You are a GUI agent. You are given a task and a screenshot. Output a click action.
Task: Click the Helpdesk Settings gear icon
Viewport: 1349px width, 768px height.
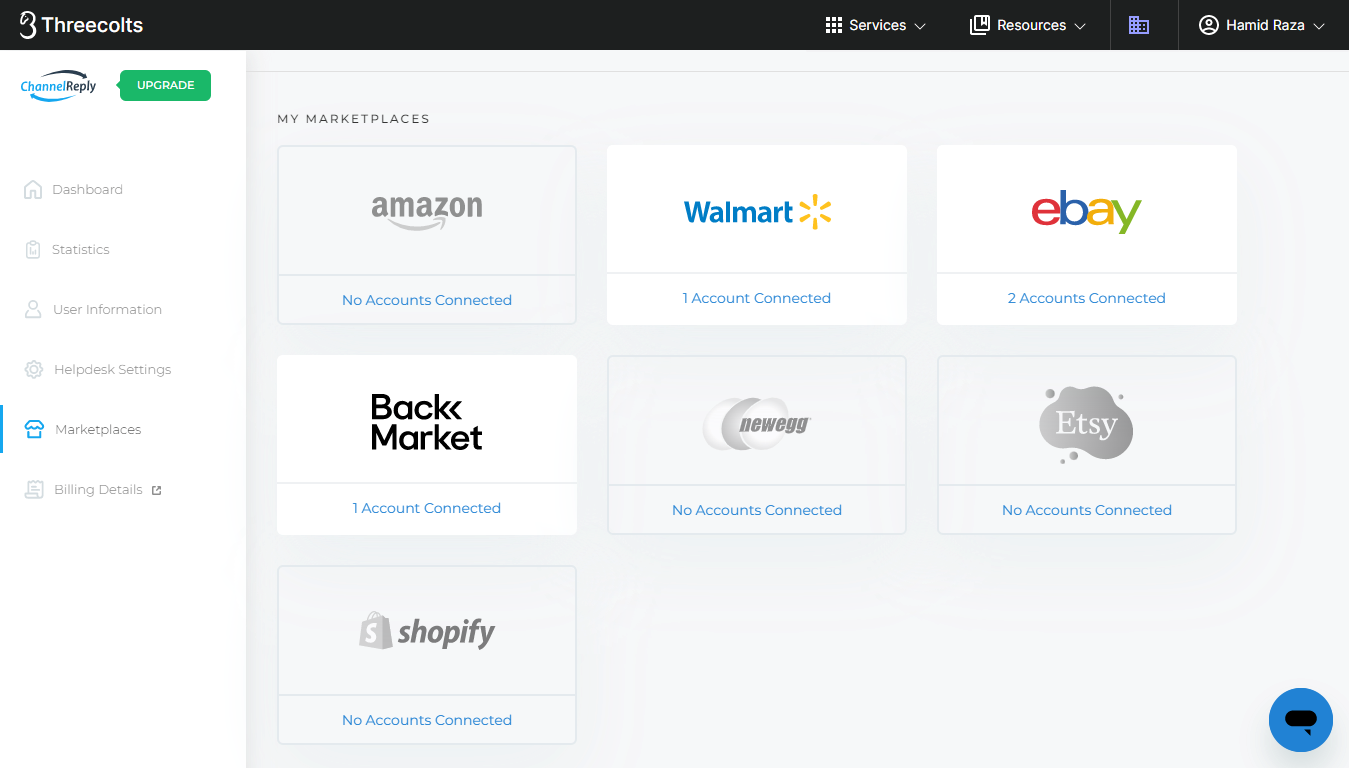click(x=34, y=370)
